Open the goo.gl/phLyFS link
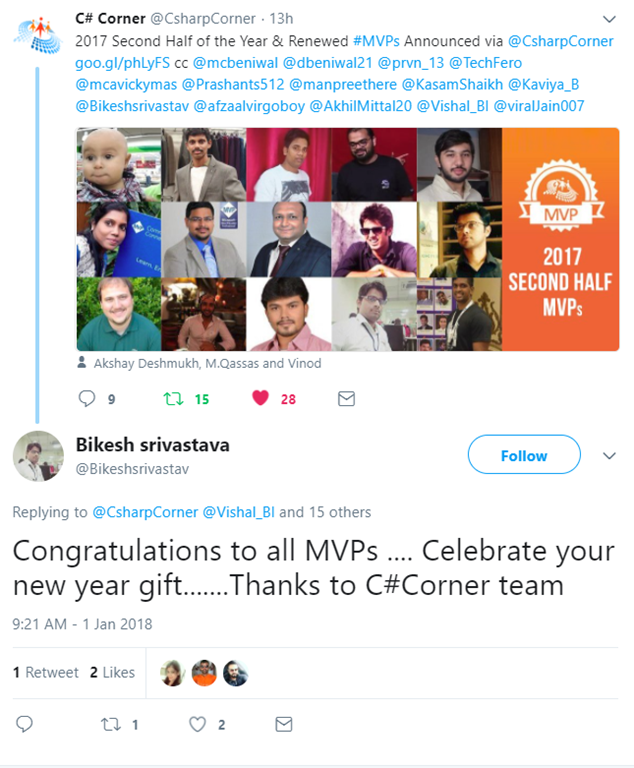634x768 pixels. tap(116, 63)
